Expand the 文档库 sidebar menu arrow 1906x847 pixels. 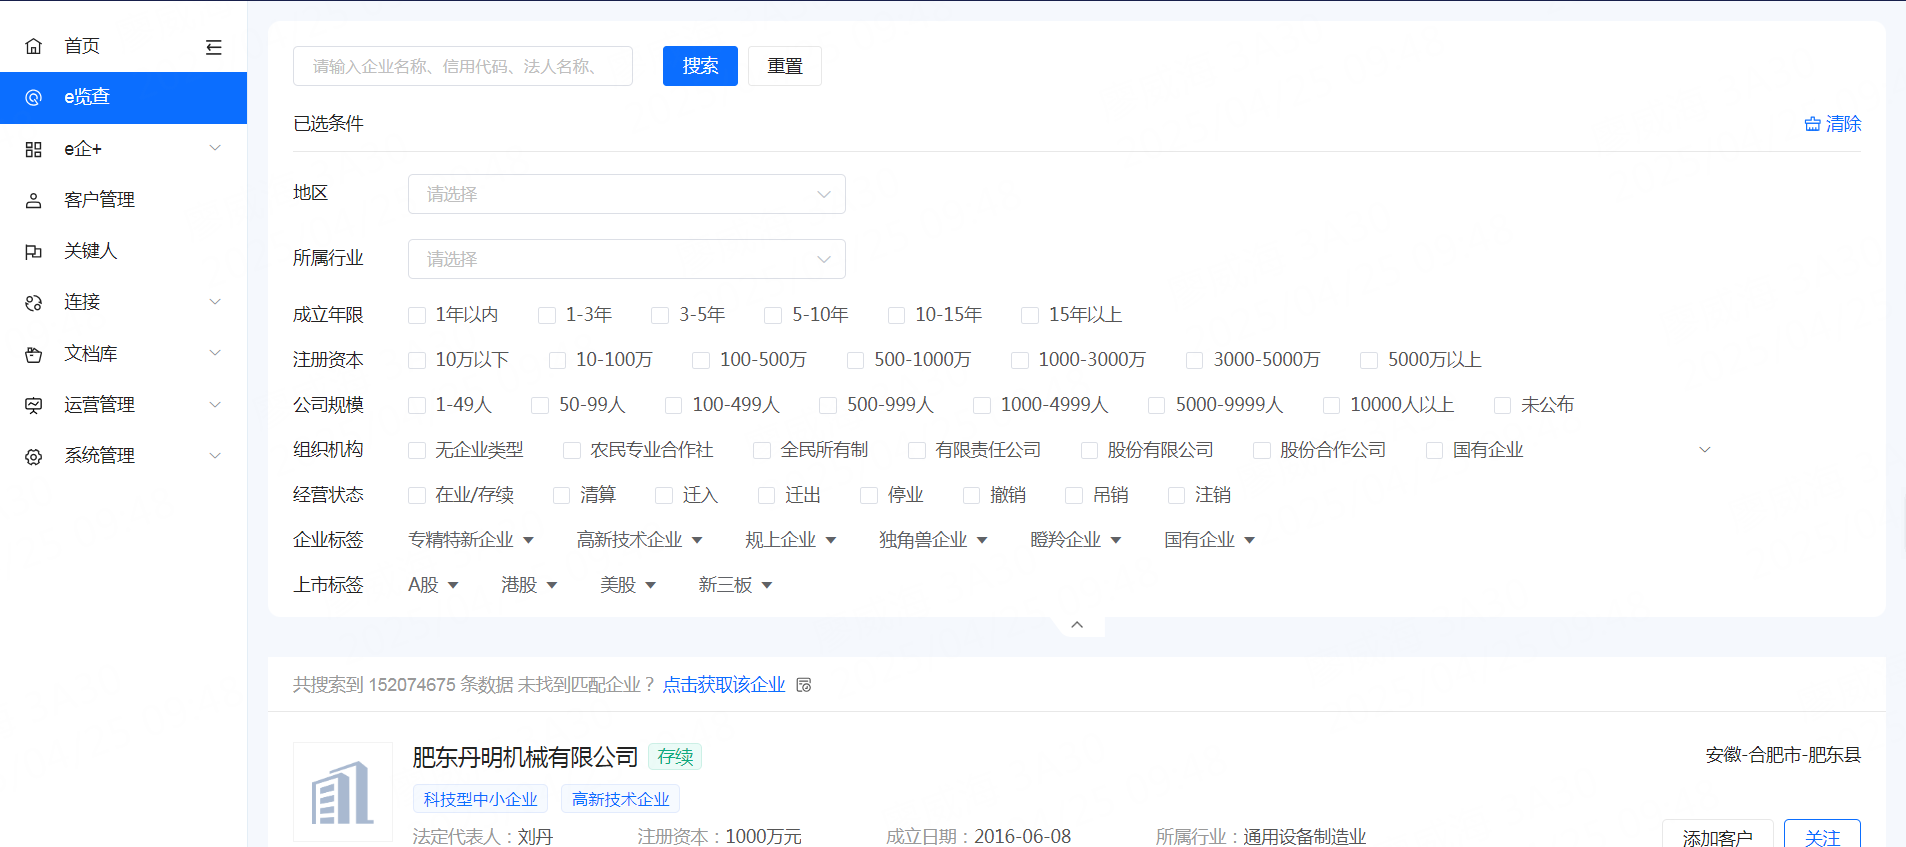tap(214, 353)
